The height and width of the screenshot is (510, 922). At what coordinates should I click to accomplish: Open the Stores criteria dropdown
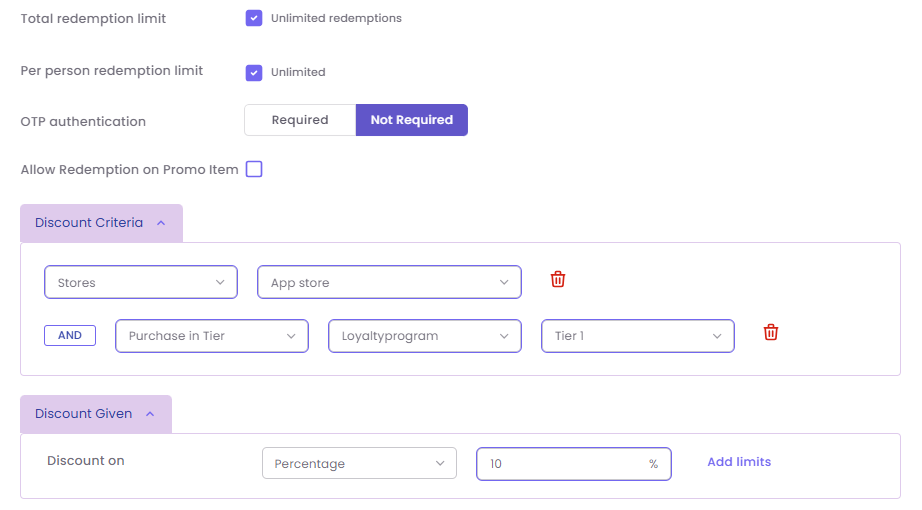141,282
